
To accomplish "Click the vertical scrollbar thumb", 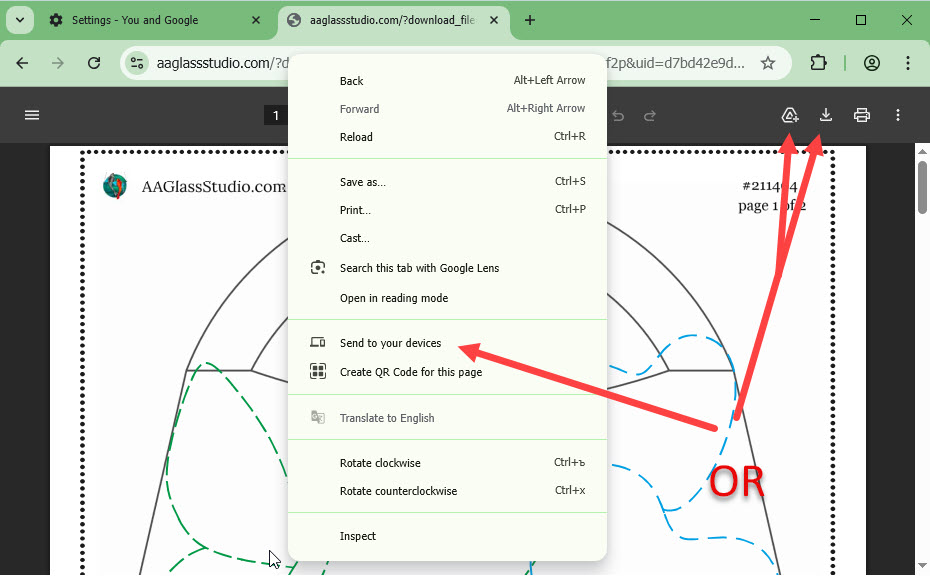I will [922, 185].
